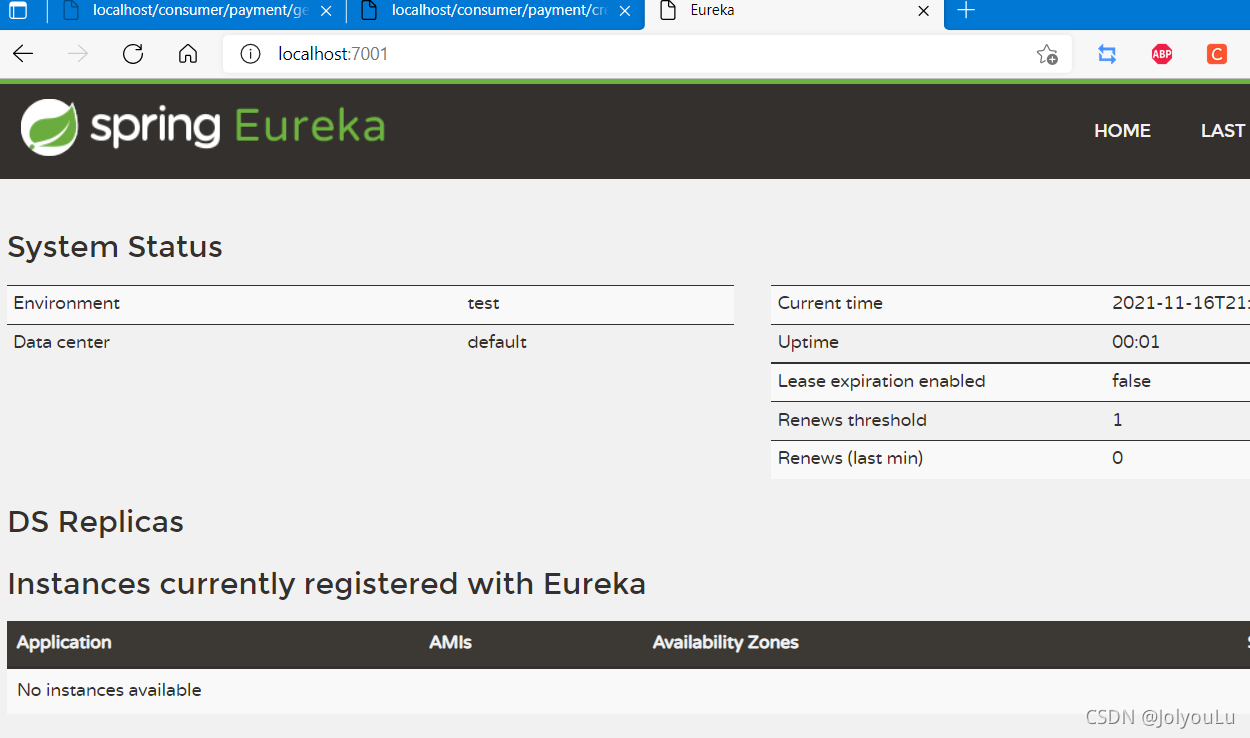Switch to the localhost/consumer/payment/cr tab
The image size is (1250, 738).
[497, 12]
